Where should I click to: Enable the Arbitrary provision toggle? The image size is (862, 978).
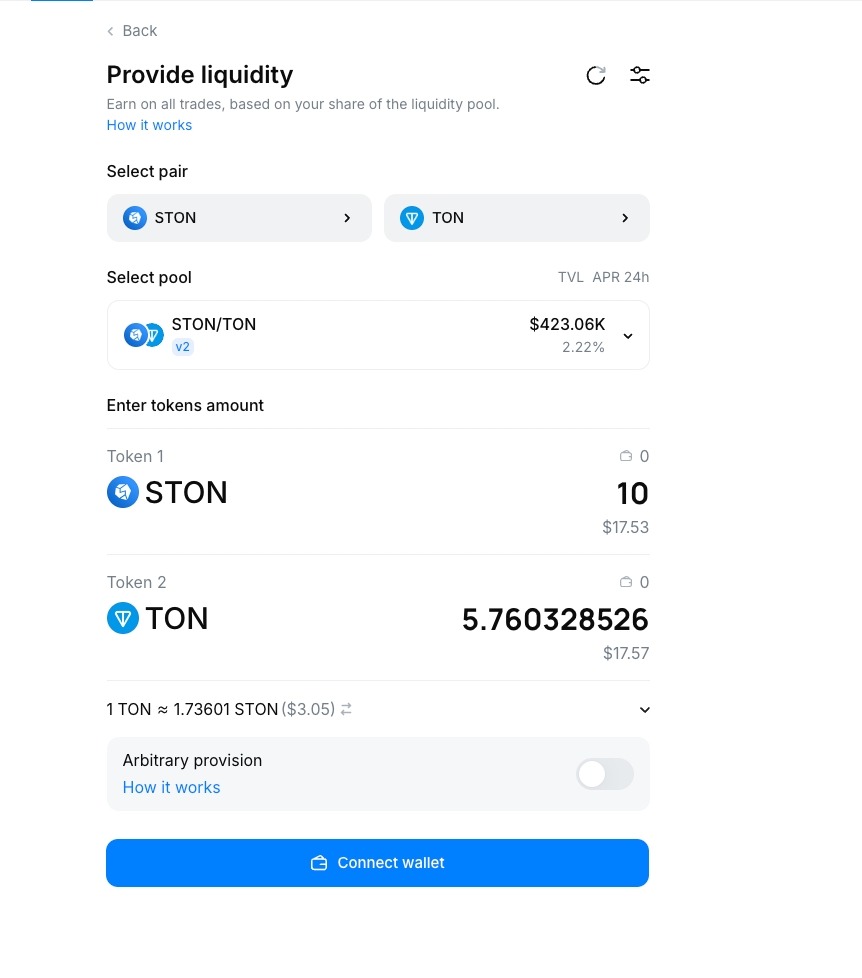604,774
